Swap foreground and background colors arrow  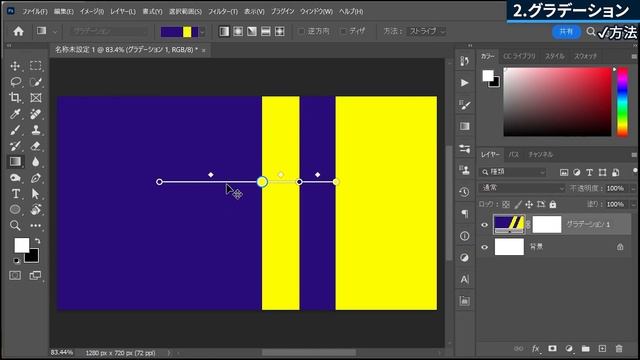coord(37,241)
